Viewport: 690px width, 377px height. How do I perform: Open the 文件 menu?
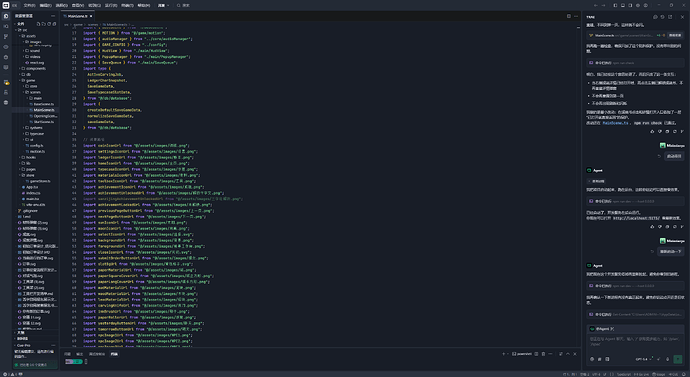point(29,5)
